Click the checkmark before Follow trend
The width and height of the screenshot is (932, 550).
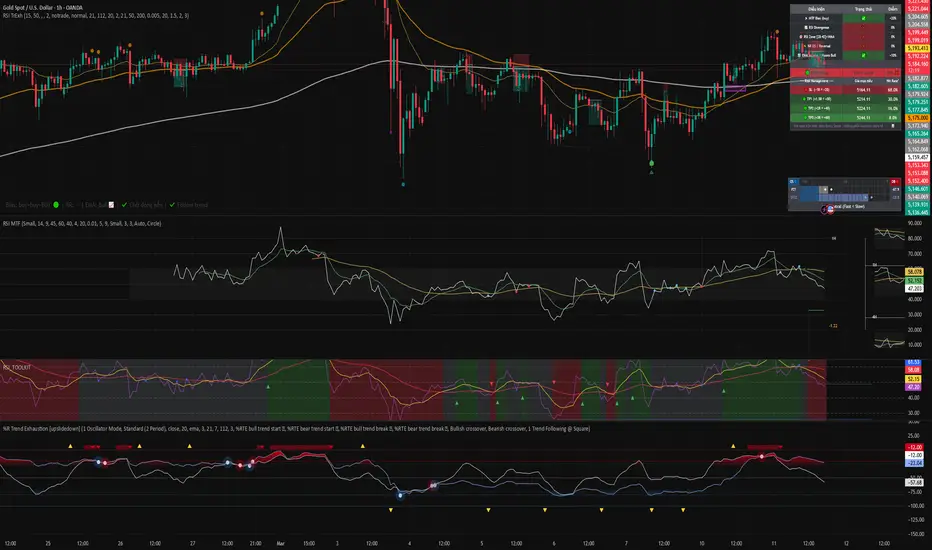pos(172,205)
